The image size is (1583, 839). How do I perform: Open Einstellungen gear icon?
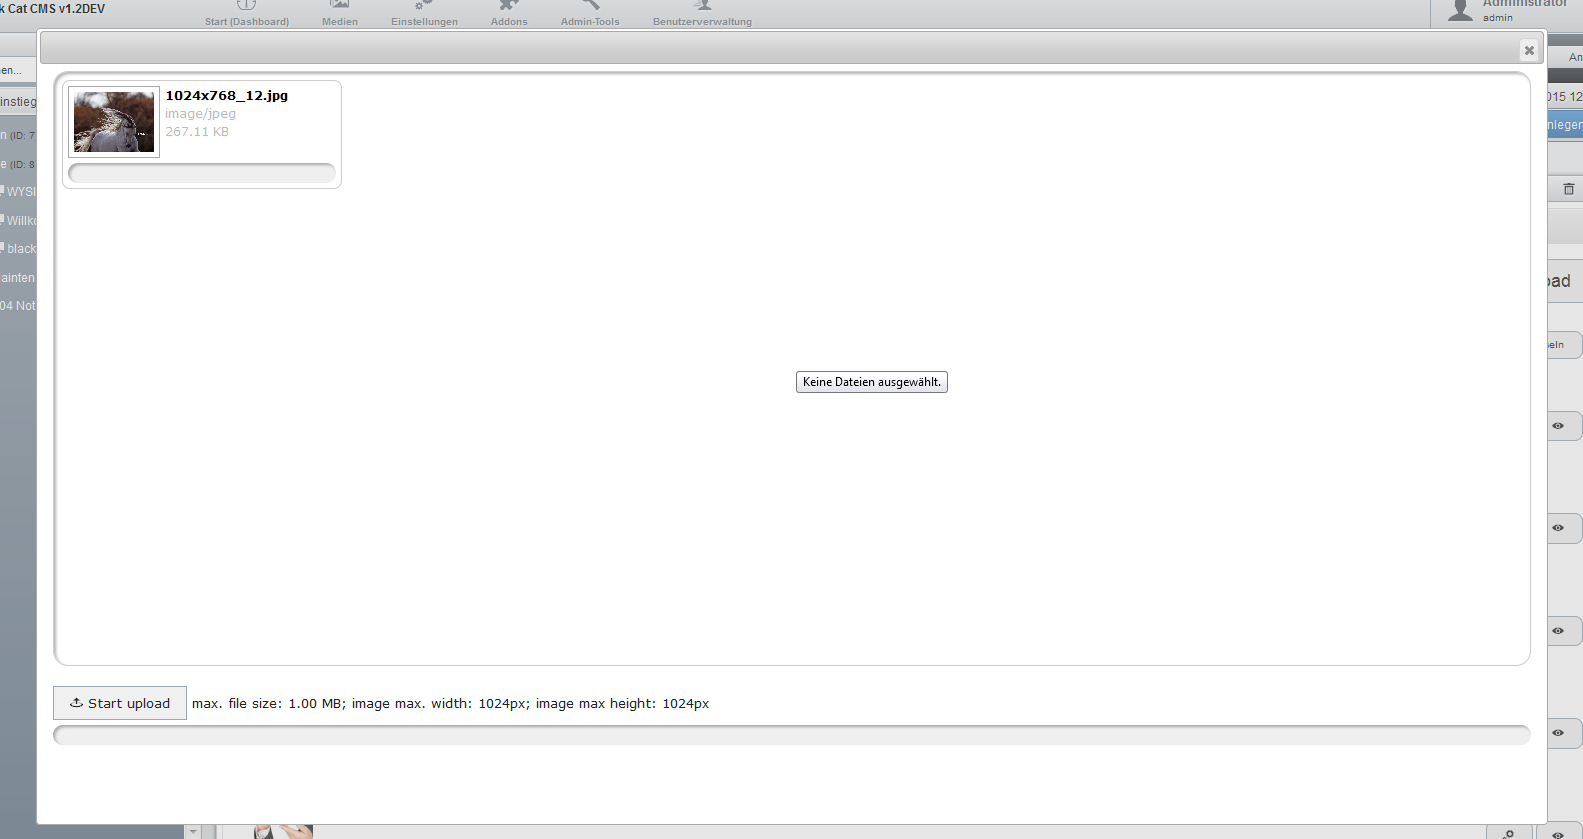[424, 6]
